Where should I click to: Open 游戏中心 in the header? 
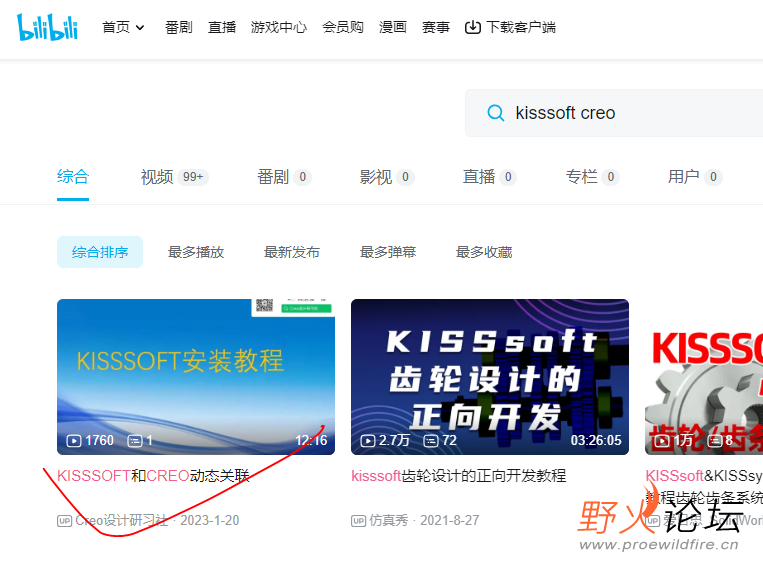click(x=279, y=27)
